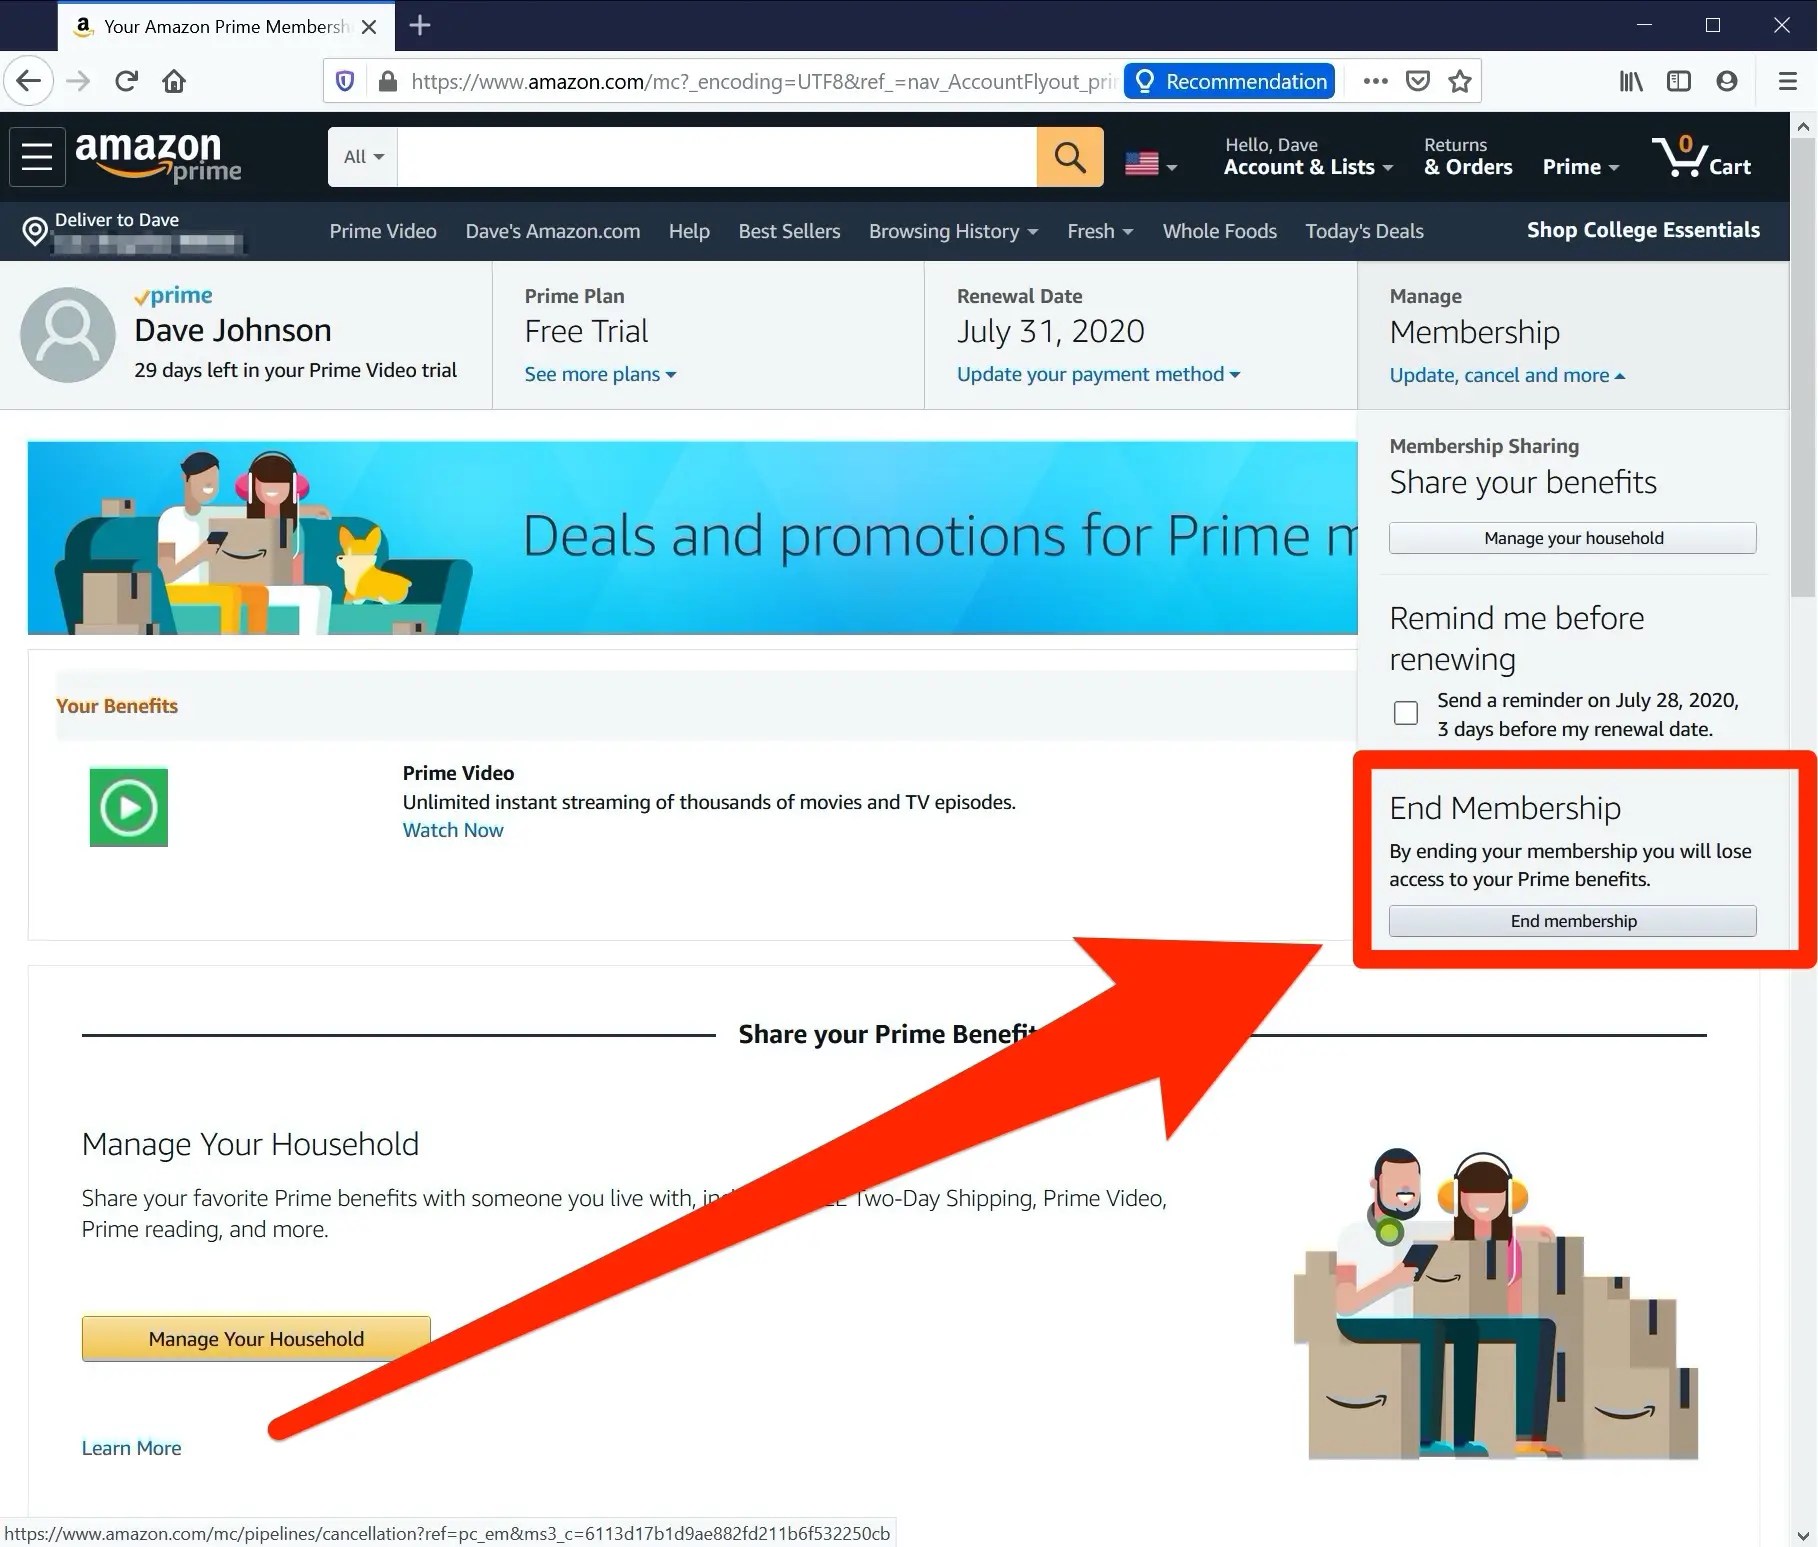Viewport: 1818px width, 1547px height.
Task: Click the tracking protection shield icon
Action: [x=345, y=81]
